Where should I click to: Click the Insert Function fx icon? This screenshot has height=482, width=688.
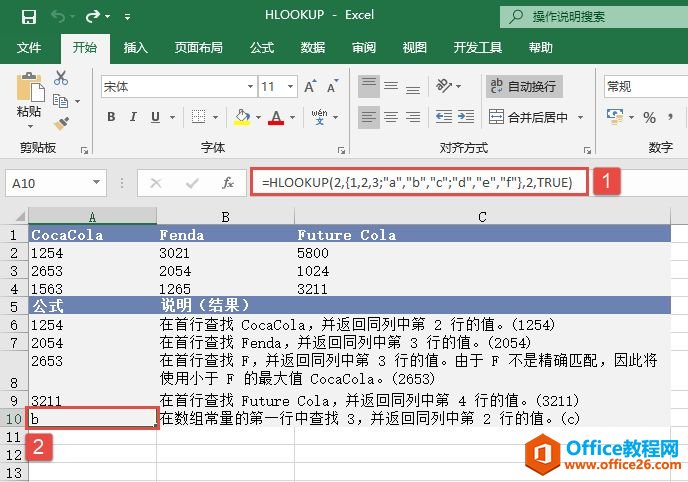[x=228, y=183]
